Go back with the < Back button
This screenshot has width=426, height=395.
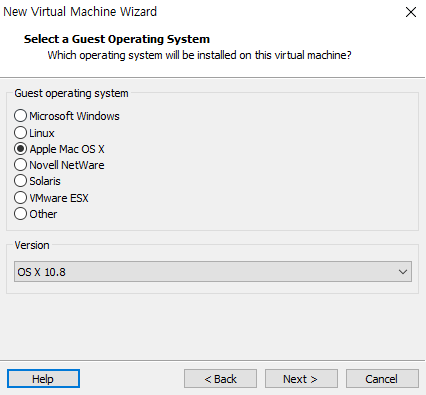[220, 379]
